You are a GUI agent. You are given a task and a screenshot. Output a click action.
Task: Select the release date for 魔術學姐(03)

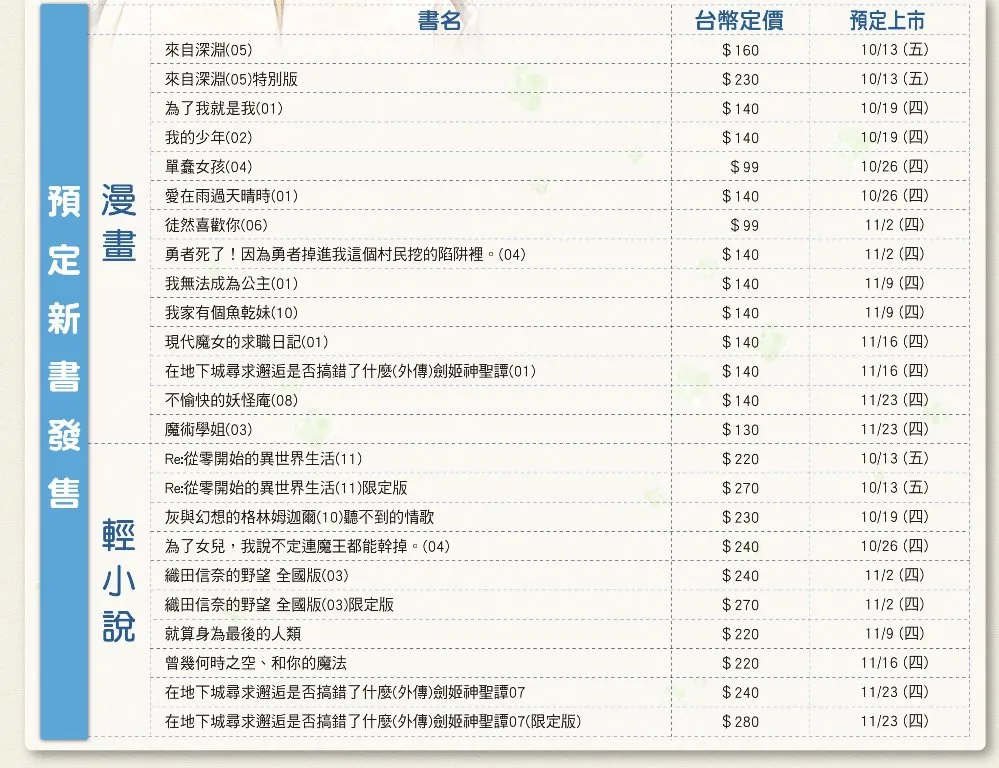point(895,429)
